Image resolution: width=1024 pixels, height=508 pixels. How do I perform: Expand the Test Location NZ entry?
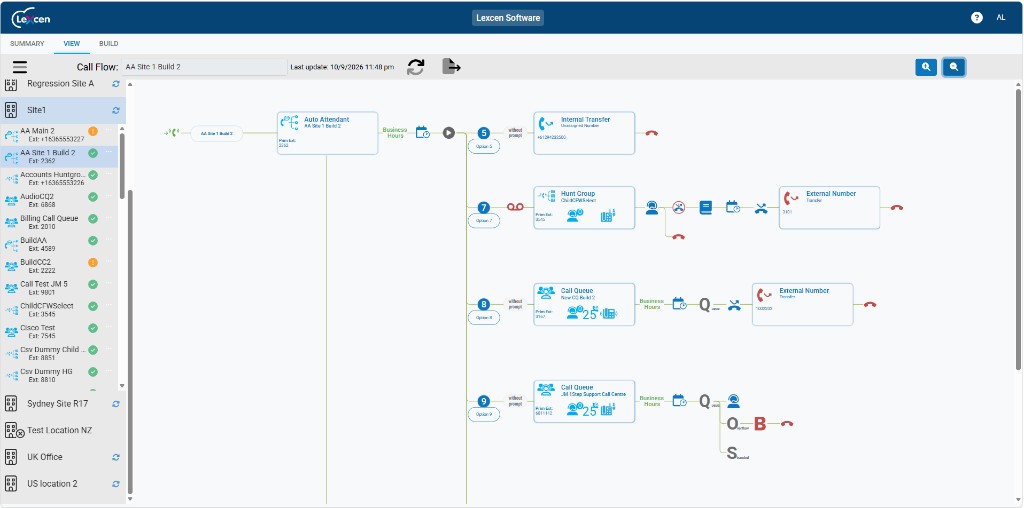(63, 430)
